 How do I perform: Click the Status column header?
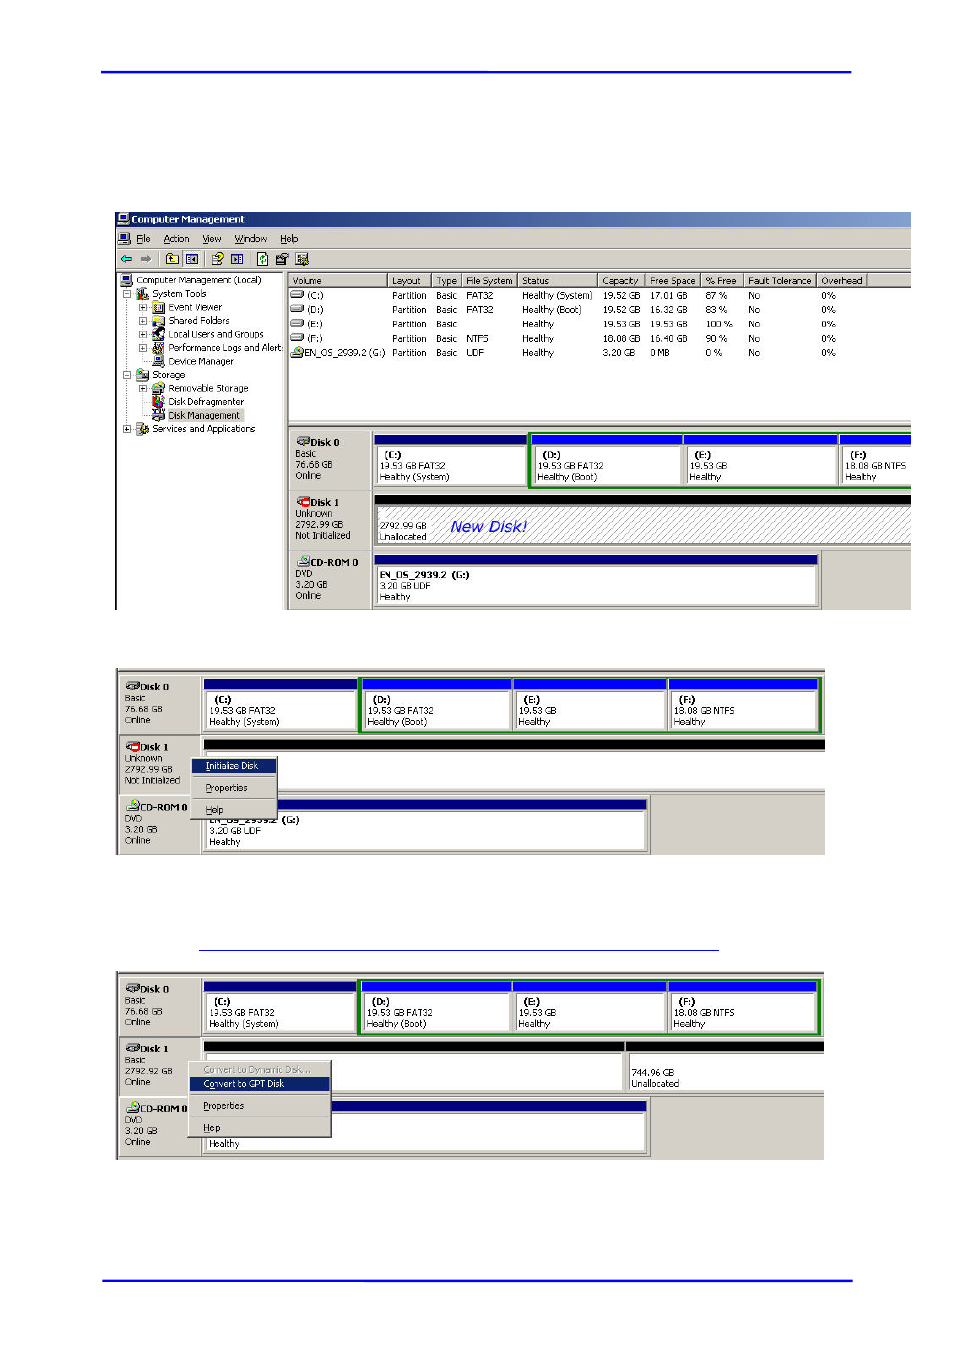558,281
